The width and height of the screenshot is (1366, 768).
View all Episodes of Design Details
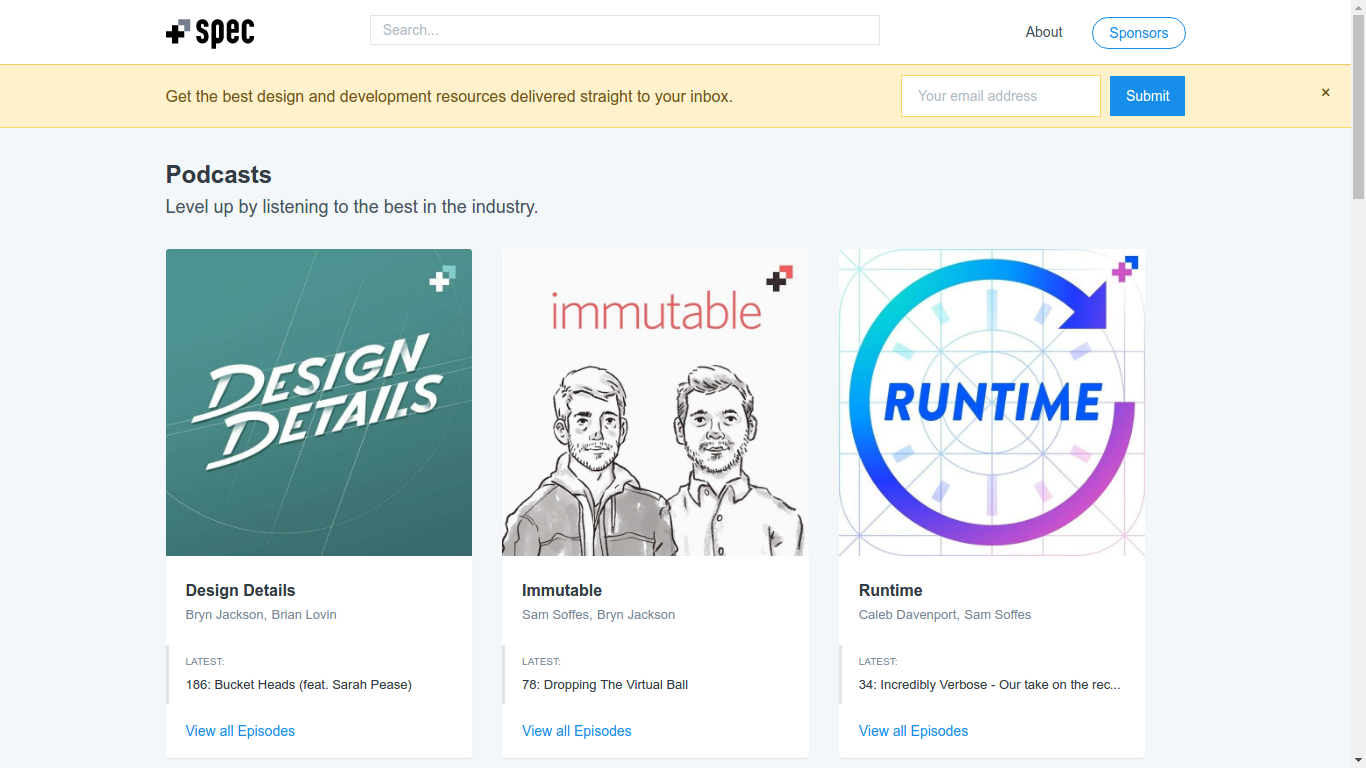click(240, 731)
